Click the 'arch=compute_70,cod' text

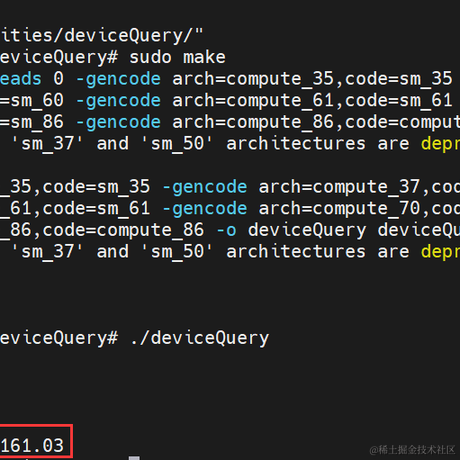[x=359, y=209]
